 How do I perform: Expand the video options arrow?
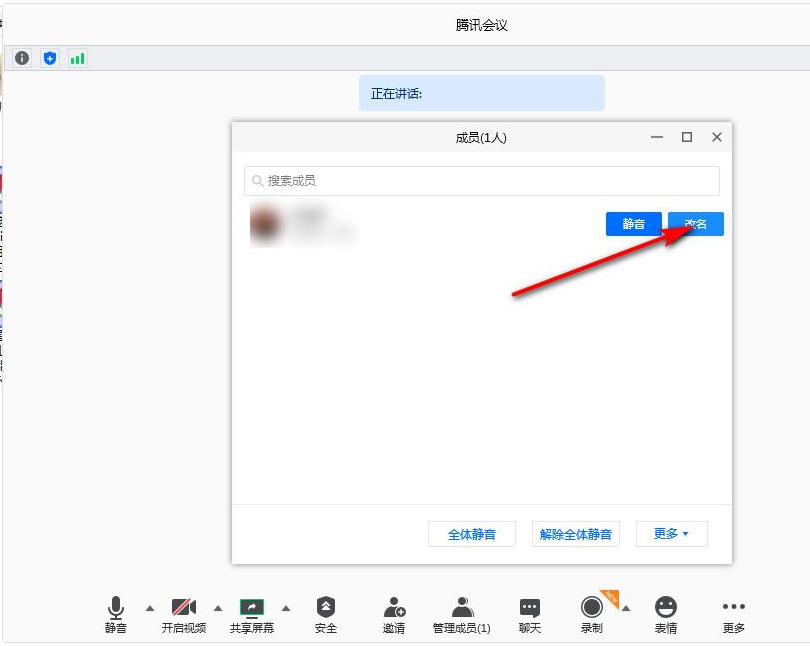point(218,608)
